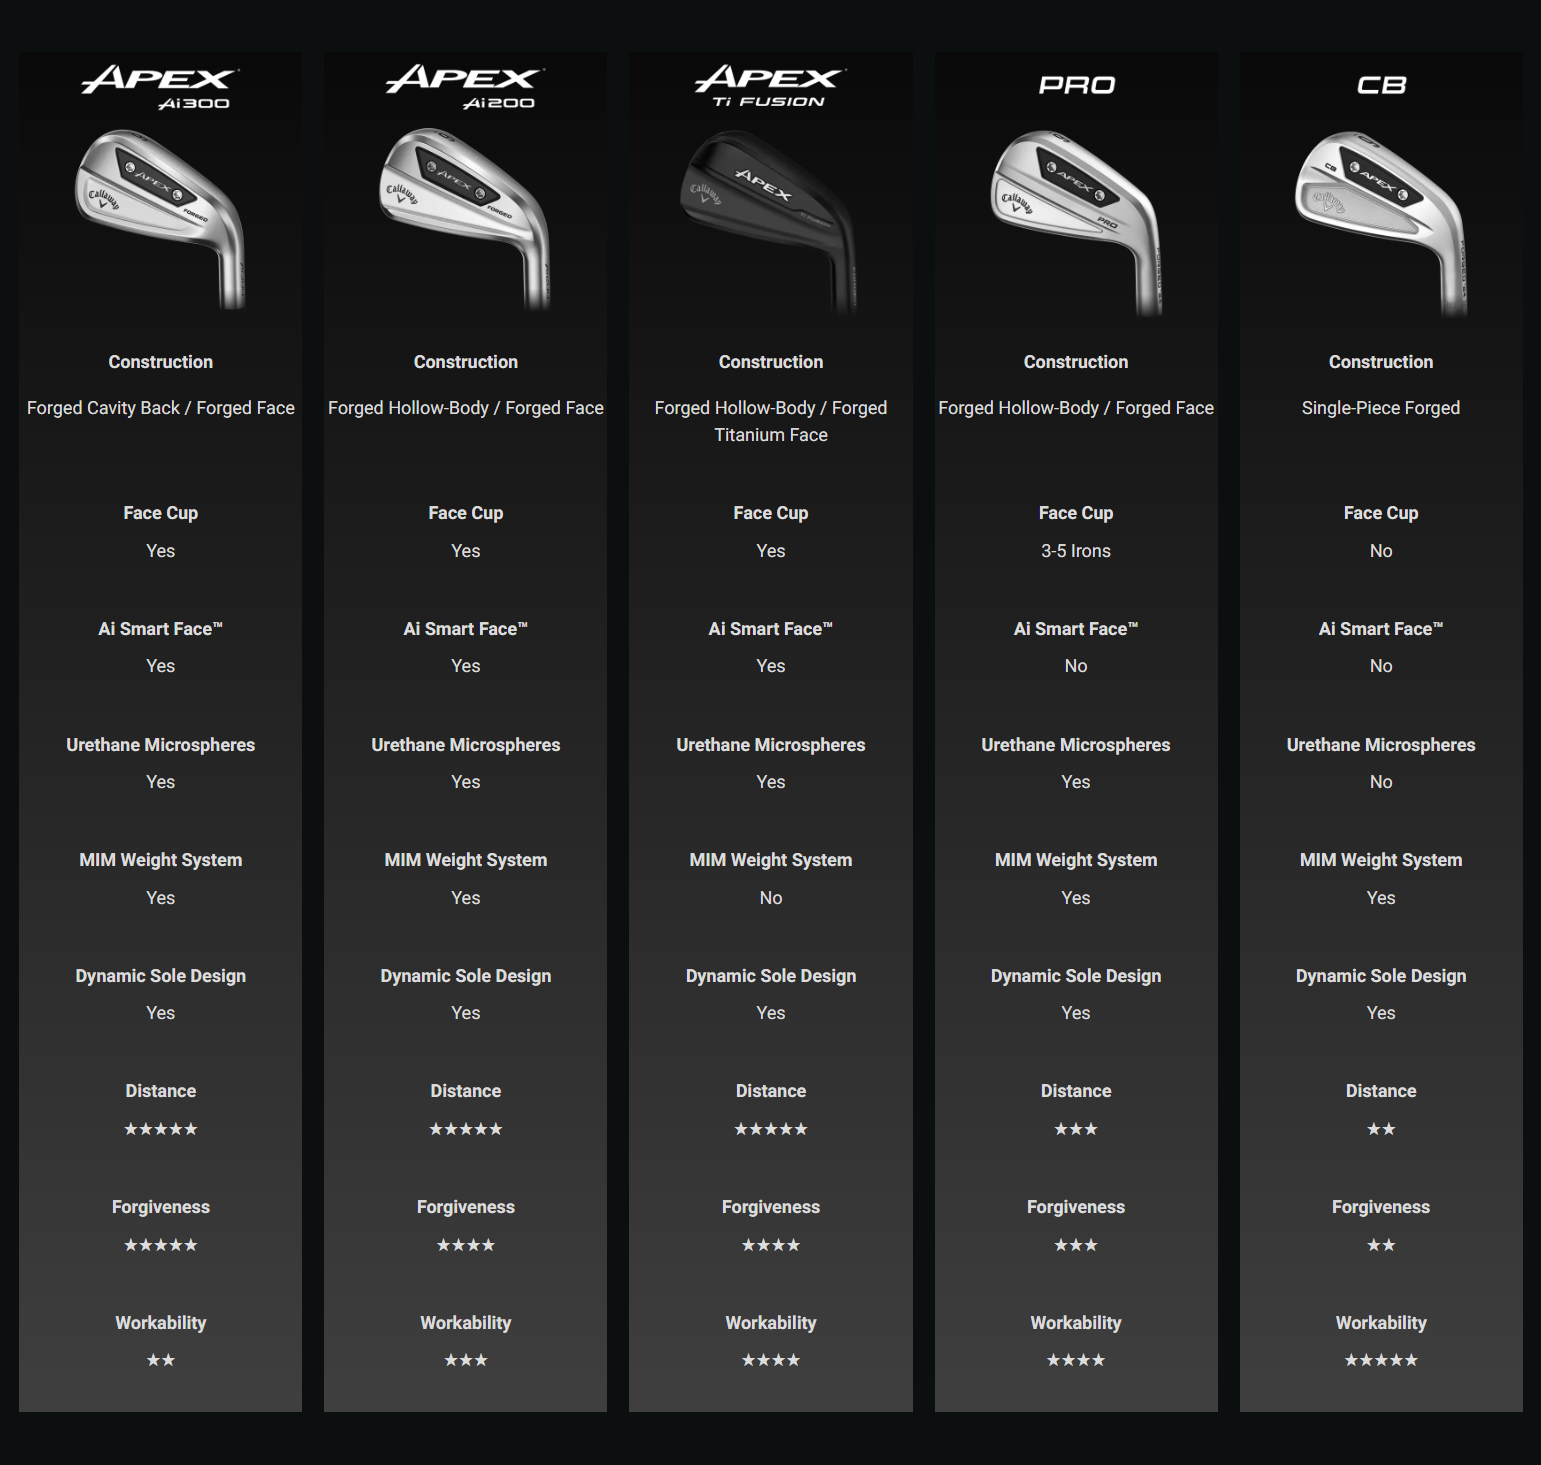Click the Ai200 Distance star rating
Viewport: 1541px width, 1465px height.
point(466,1129)
